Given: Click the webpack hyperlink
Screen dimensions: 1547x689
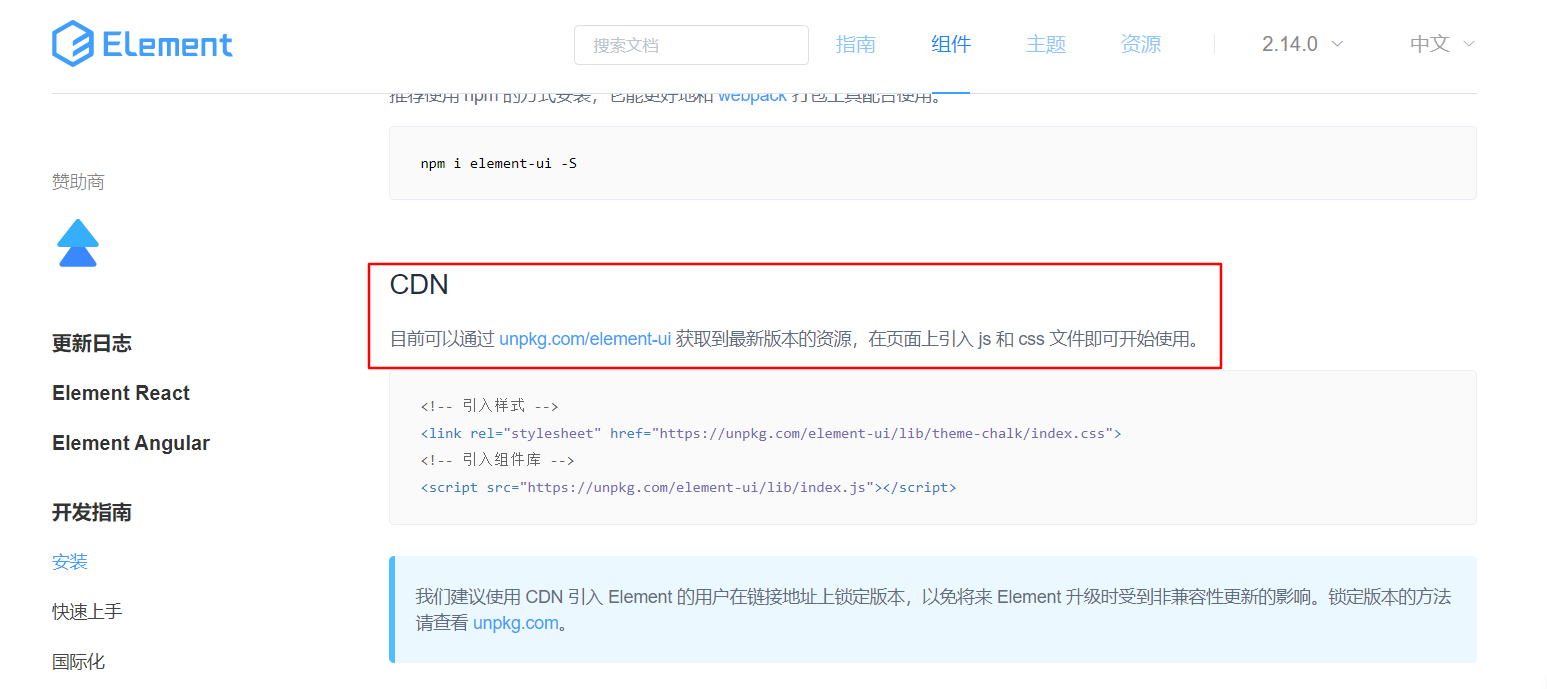Looking at the screenshot, I should click(752, 95).
